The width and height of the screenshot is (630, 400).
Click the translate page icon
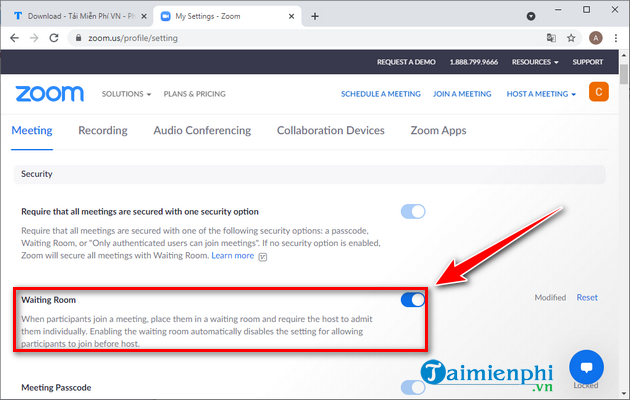pyautogui.click(x=551, y=39)
